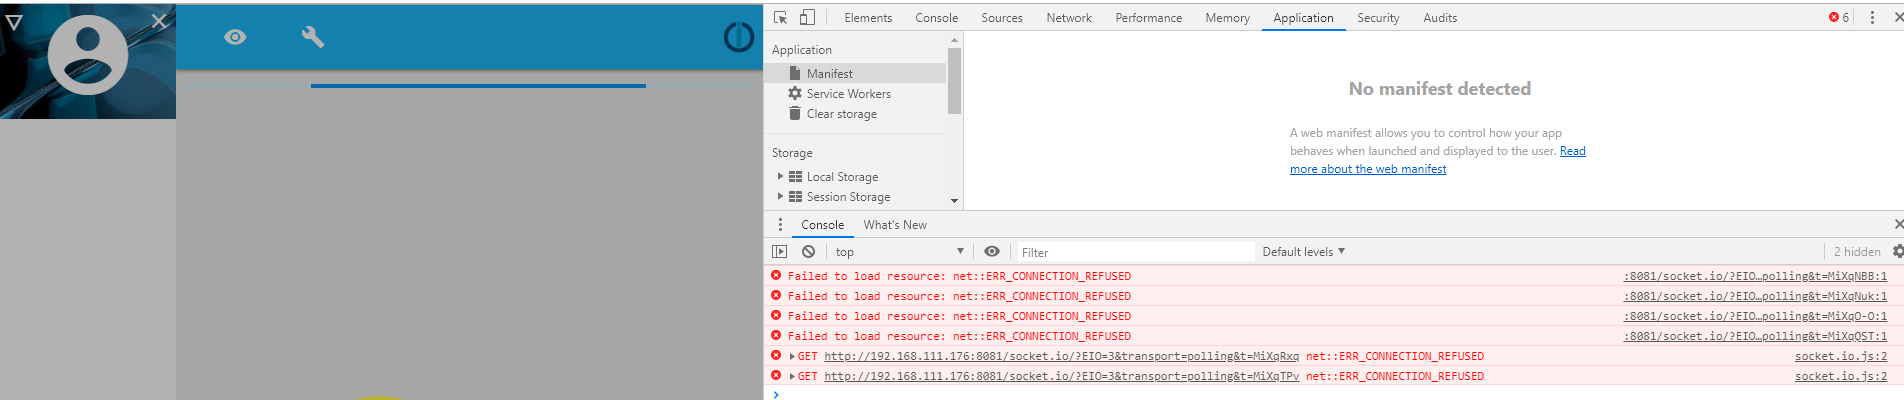Open DevTools three-dot customize menu
Screen dimensions: 1904x400
(x=1872, y=18)
